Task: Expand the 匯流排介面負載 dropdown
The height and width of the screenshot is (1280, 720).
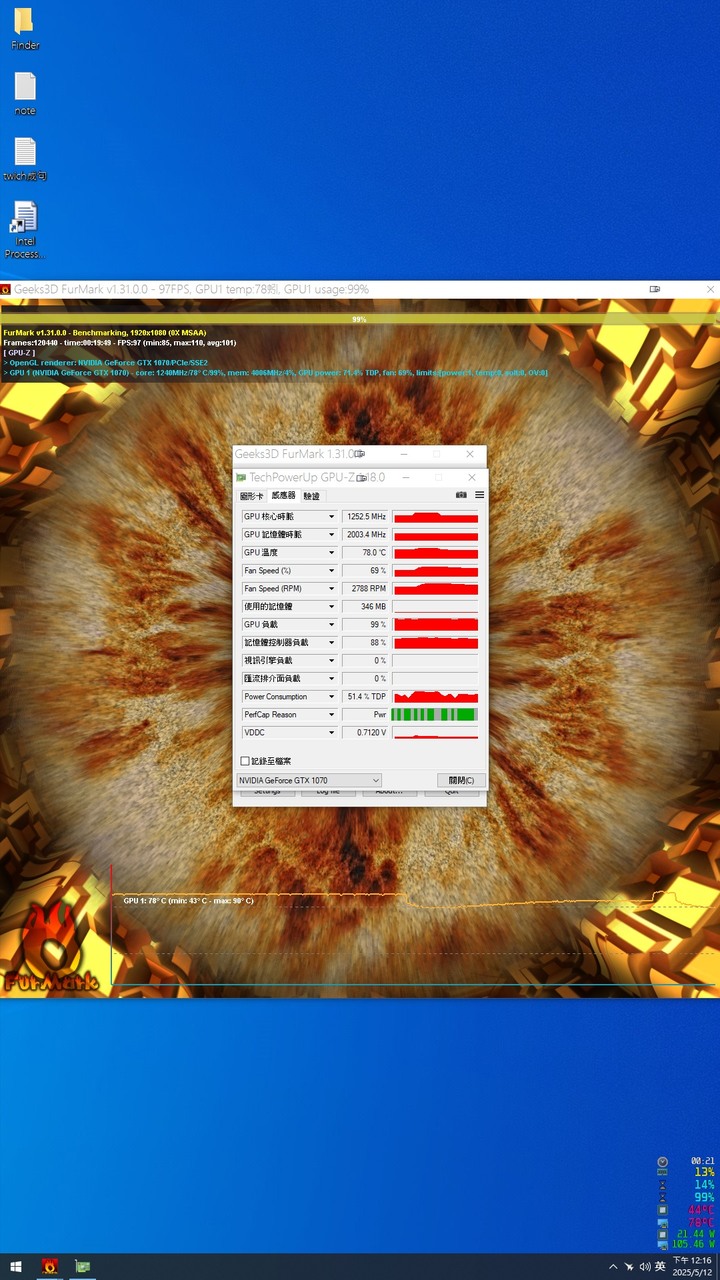Action: [x=331, y=679]
